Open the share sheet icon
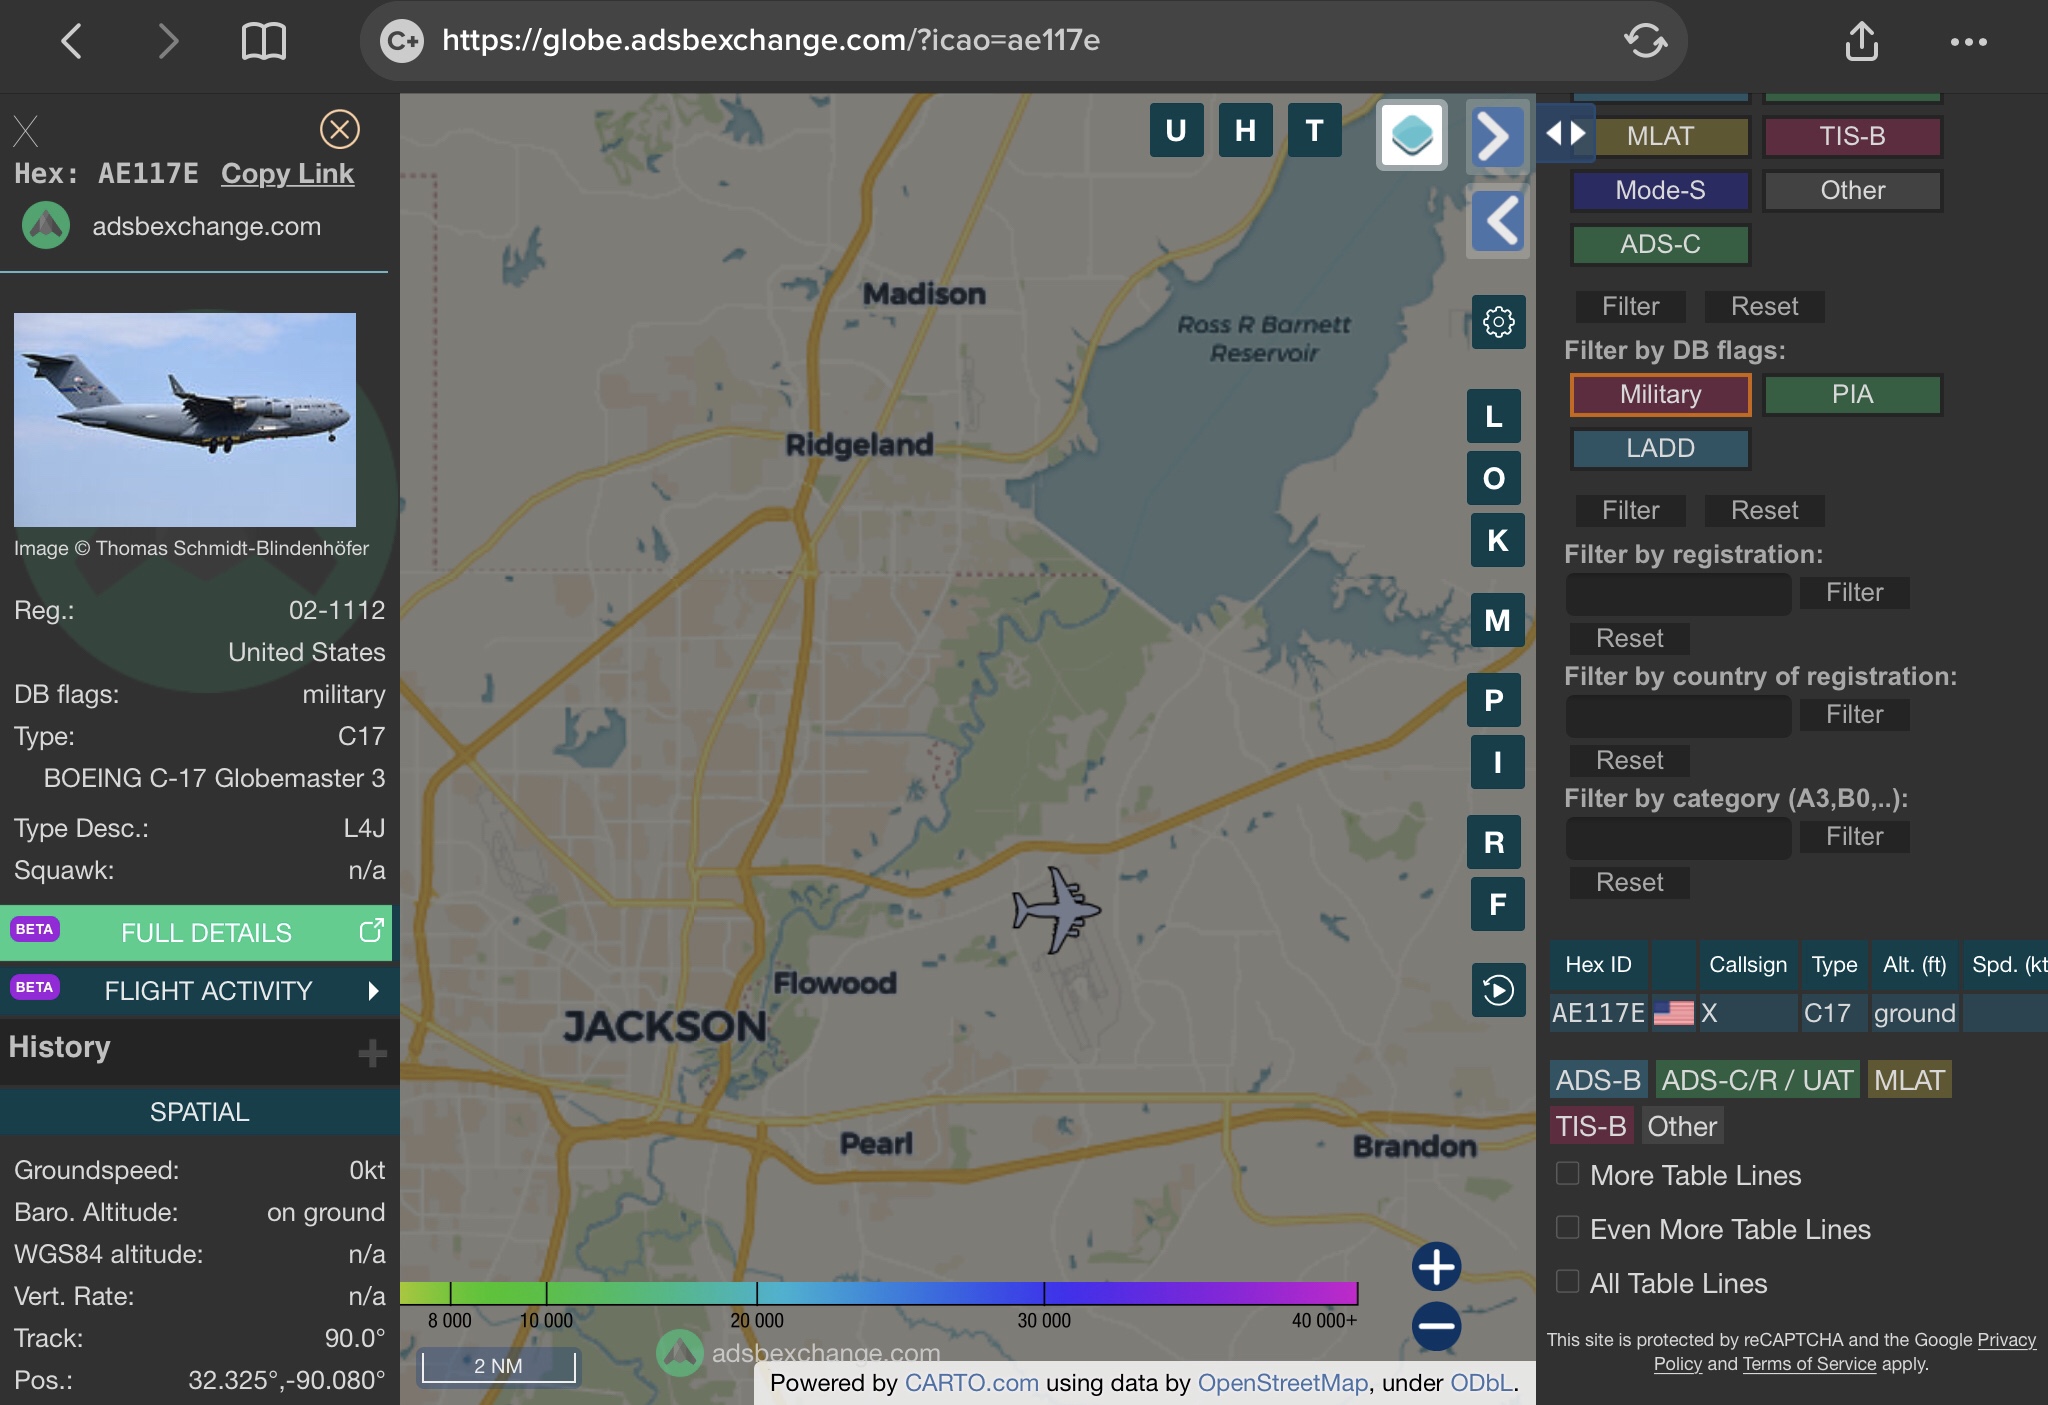Image resolution: width=2048 pixels, height=1405 pixels. coord(1861,41)
